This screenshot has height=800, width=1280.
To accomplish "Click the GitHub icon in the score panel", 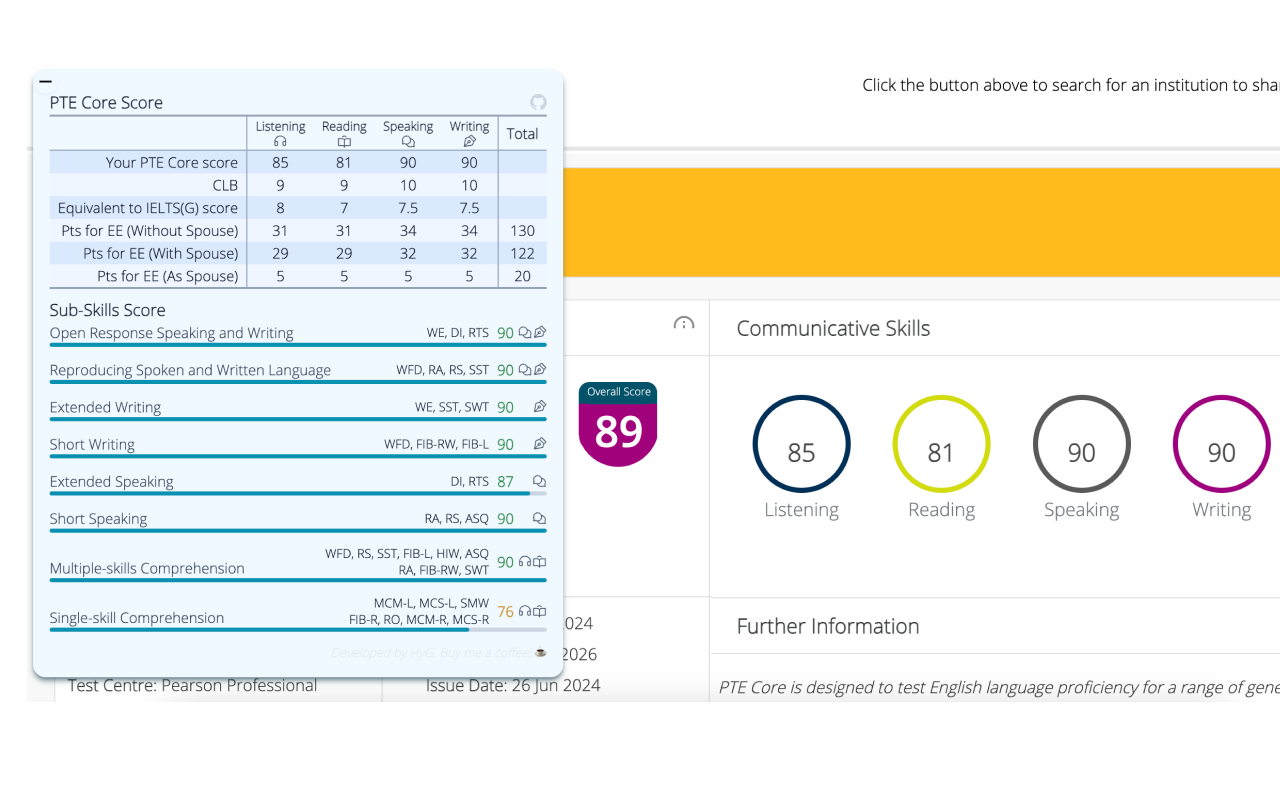I will tap(538, 103).
